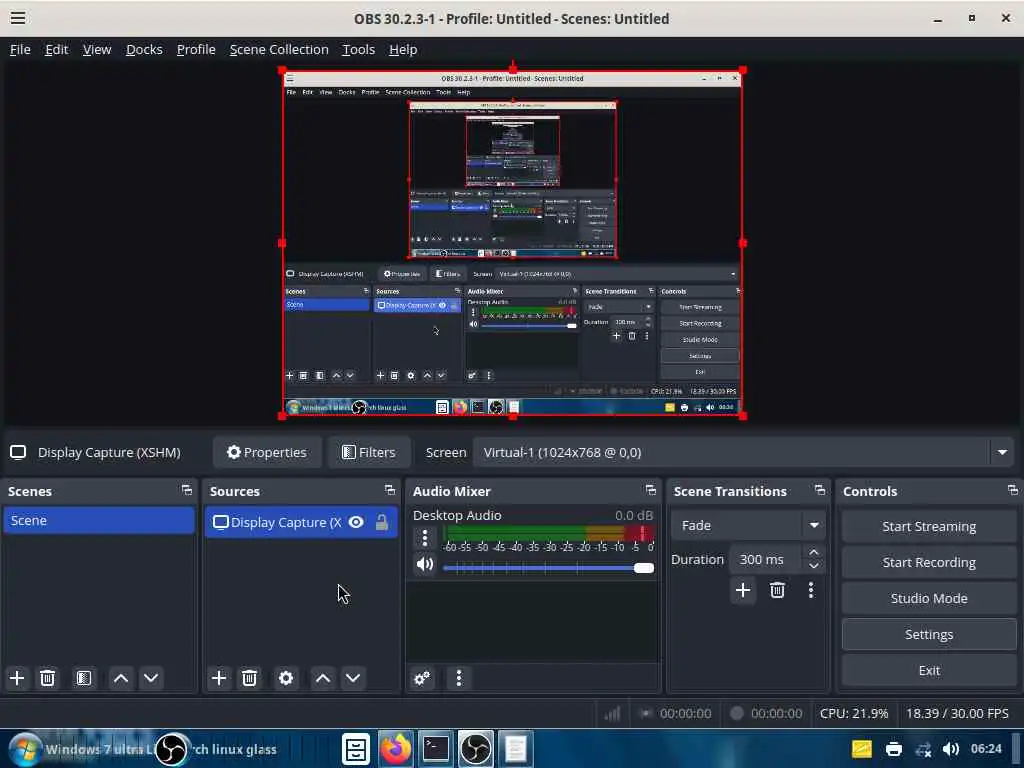Open advanced audio properties gears icon
This screenshot has height=768, width=1024.
point(422,678)
